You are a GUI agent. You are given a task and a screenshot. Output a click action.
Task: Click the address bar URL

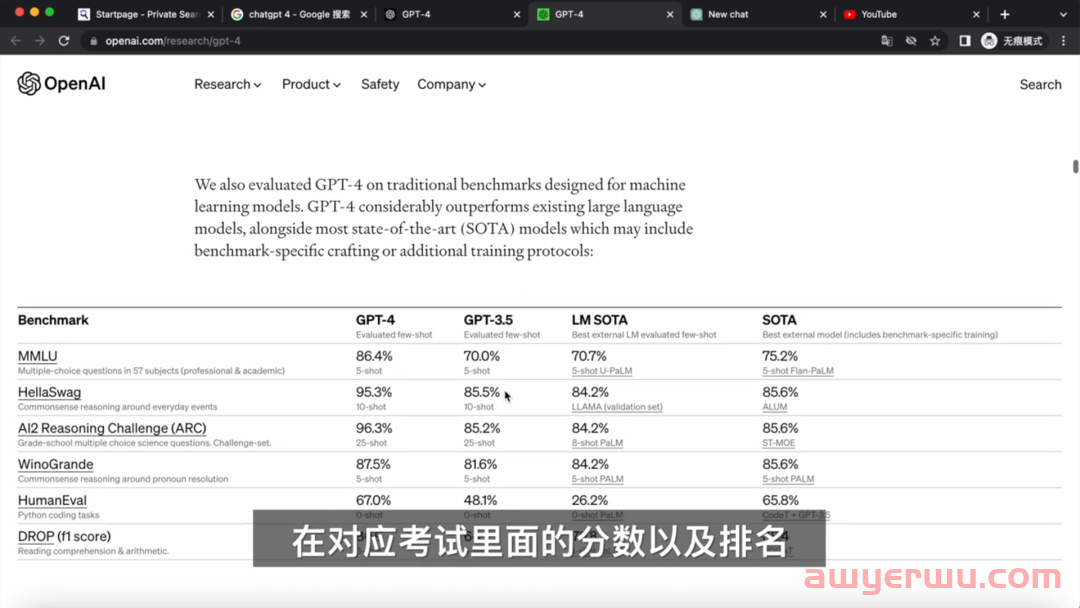click(x=173, y=41)
